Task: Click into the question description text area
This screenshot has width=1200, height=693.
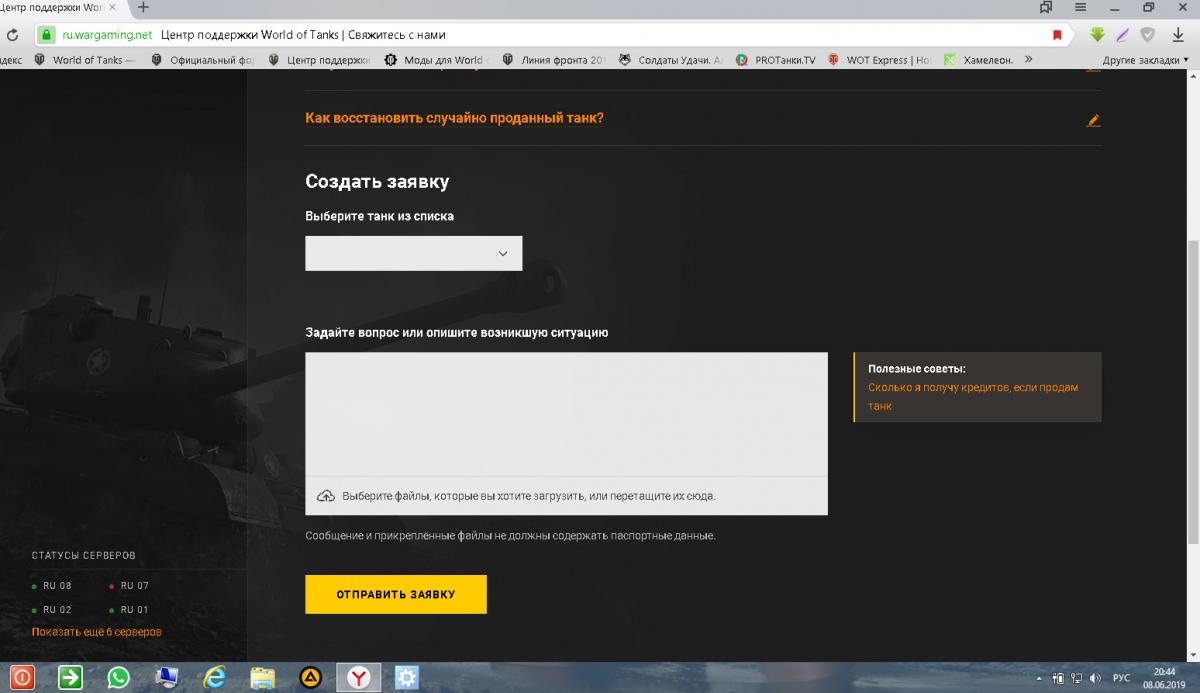Action: (566, 414)
